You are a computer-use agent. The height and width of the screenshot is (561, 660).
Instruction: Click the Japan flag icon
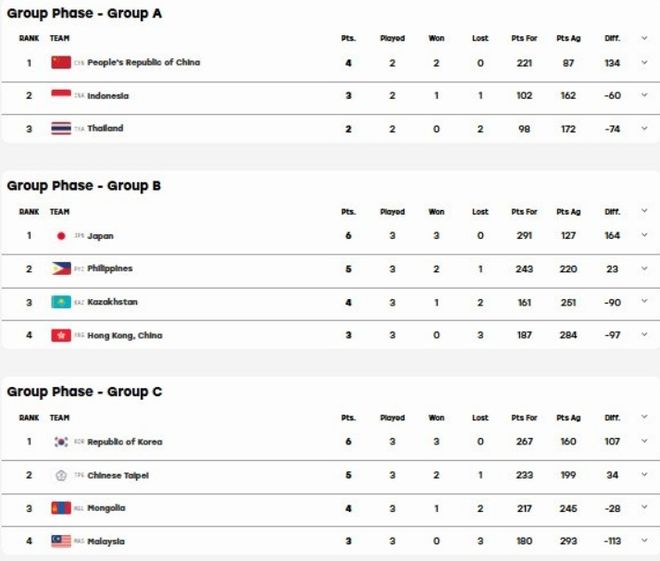point(61,236)
